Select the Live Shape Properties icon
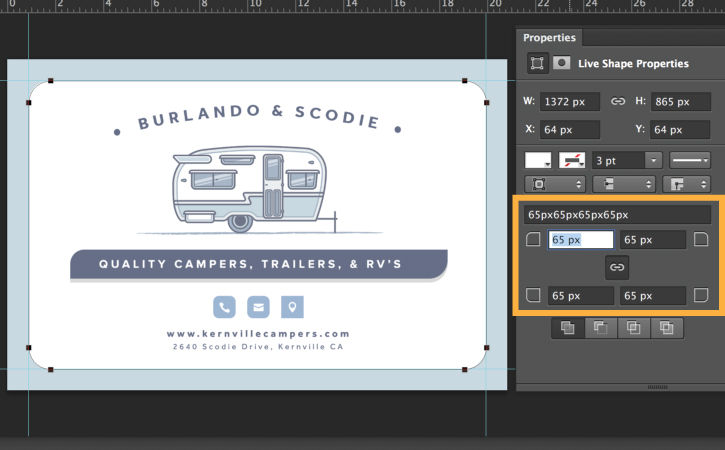725x450 pixels. click(x=538, y=63)
